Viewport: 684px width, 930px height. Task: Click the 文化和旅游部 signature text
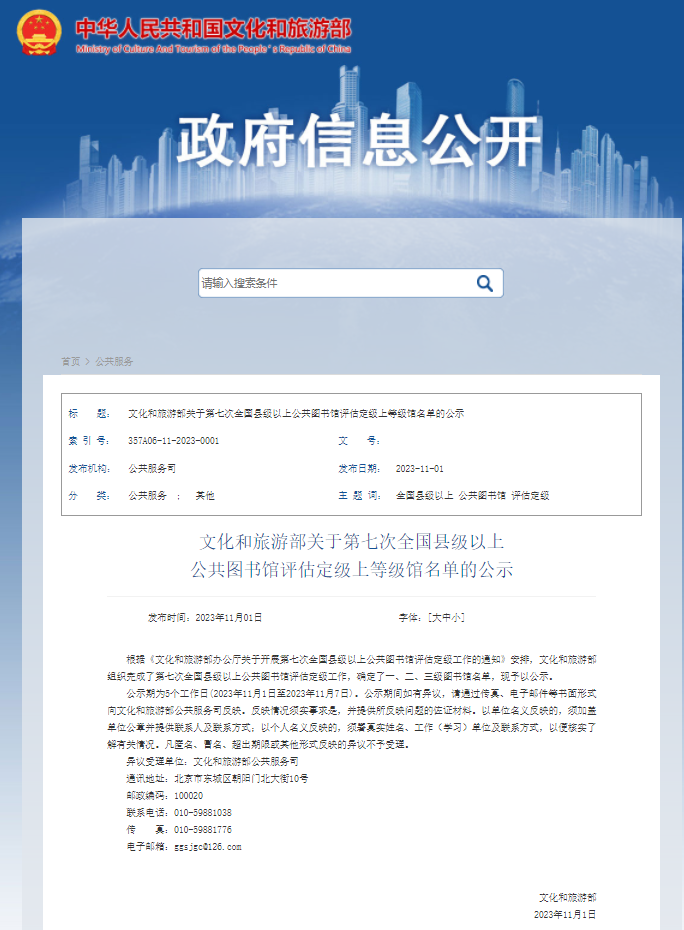click(567, 897)
